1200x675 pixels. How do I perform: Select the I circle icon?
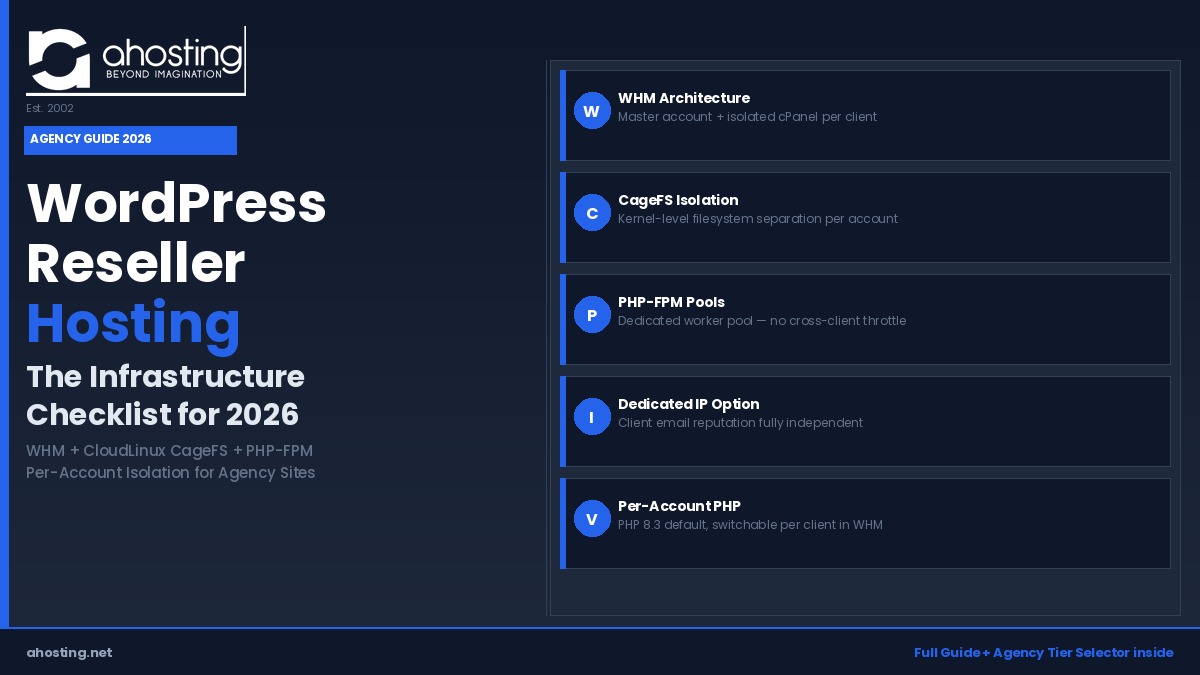(x=592, y=417)
